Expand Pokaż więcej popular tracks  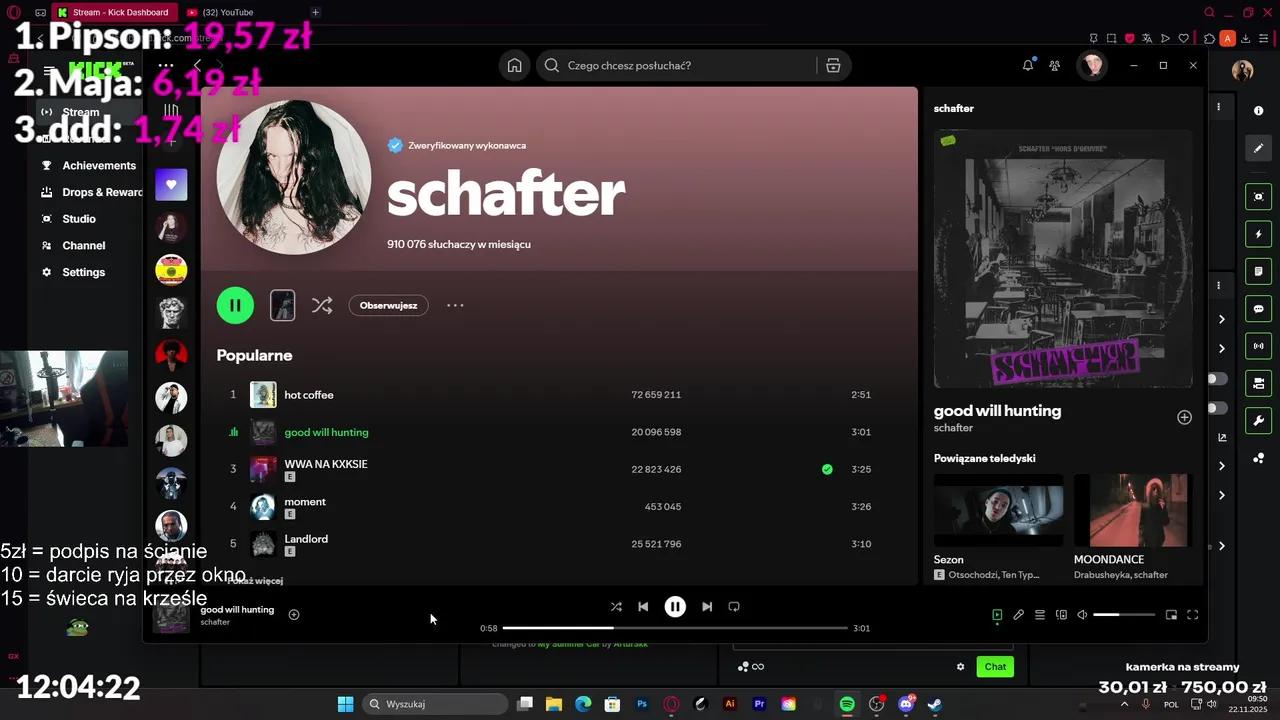[254, 580]
